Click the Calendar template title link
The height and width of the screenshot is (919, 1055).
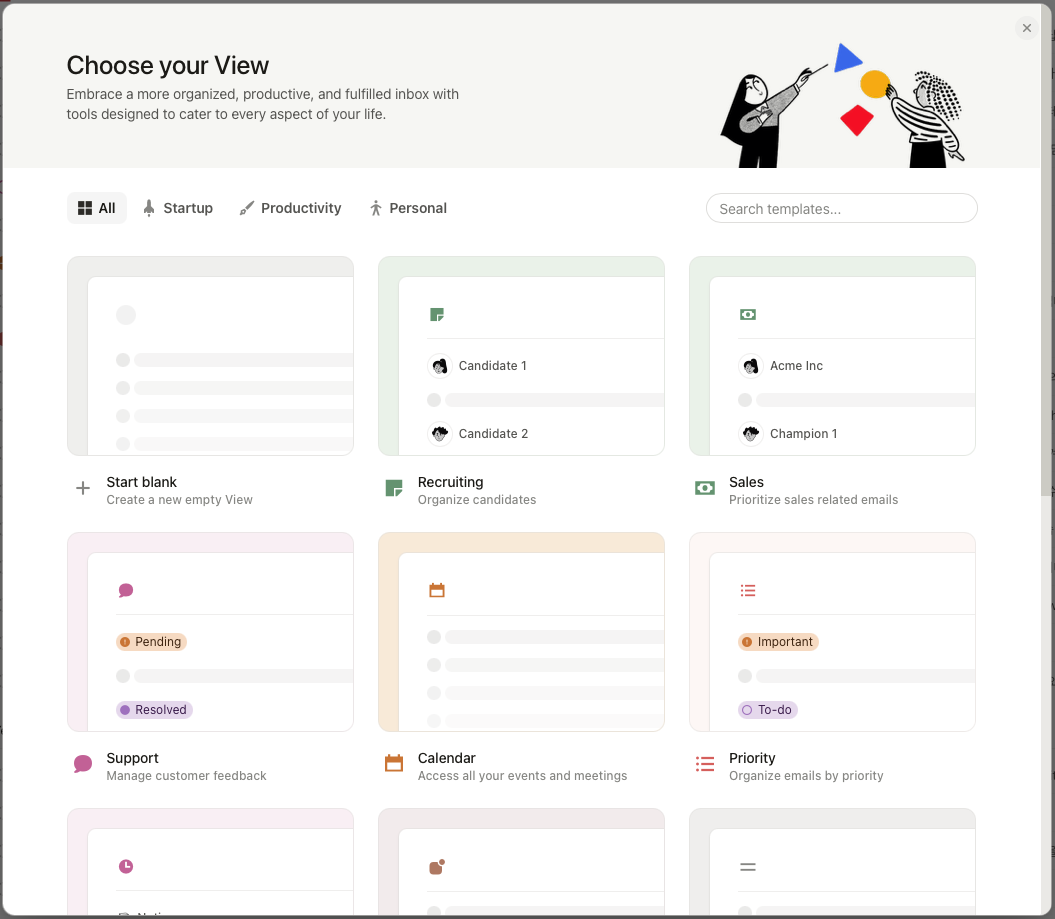(x=447, y=758)
